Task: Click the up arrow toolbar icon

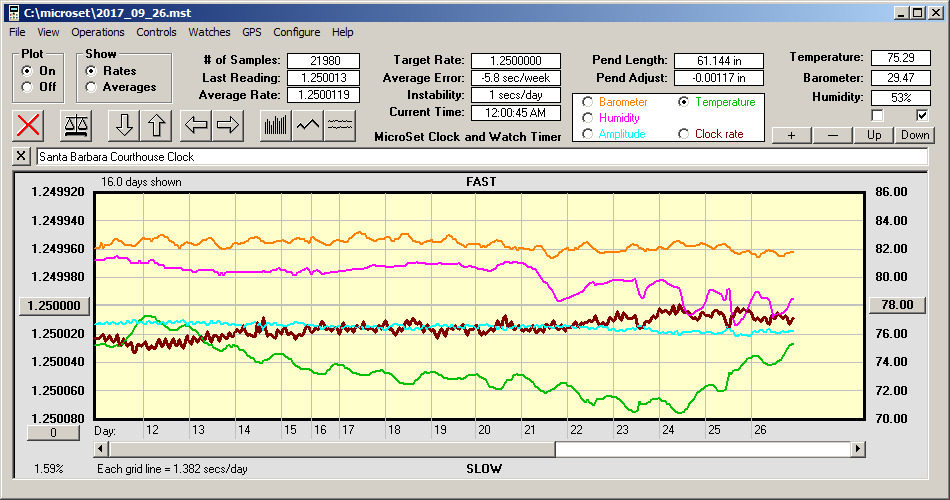Action: pos(156,125)
